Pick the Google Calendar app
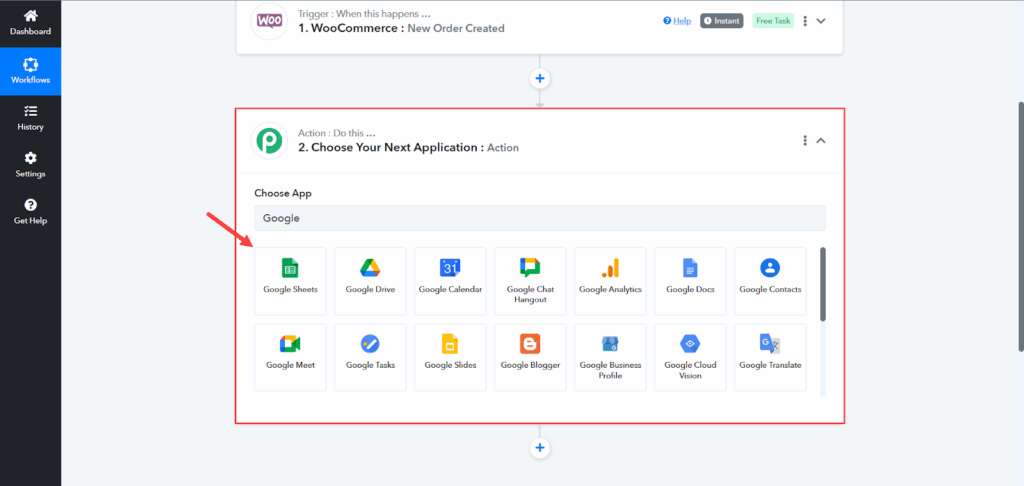This screenshot has height=486, width=1024. [x=450, y=281]
